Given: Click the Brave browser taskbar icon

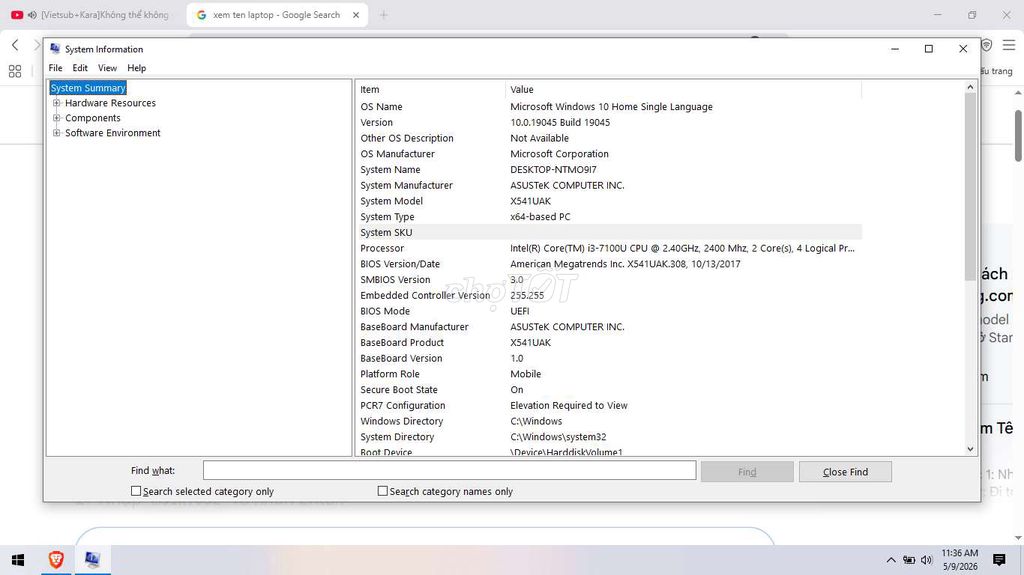Looking at the screenshot, I should point(56,559).
